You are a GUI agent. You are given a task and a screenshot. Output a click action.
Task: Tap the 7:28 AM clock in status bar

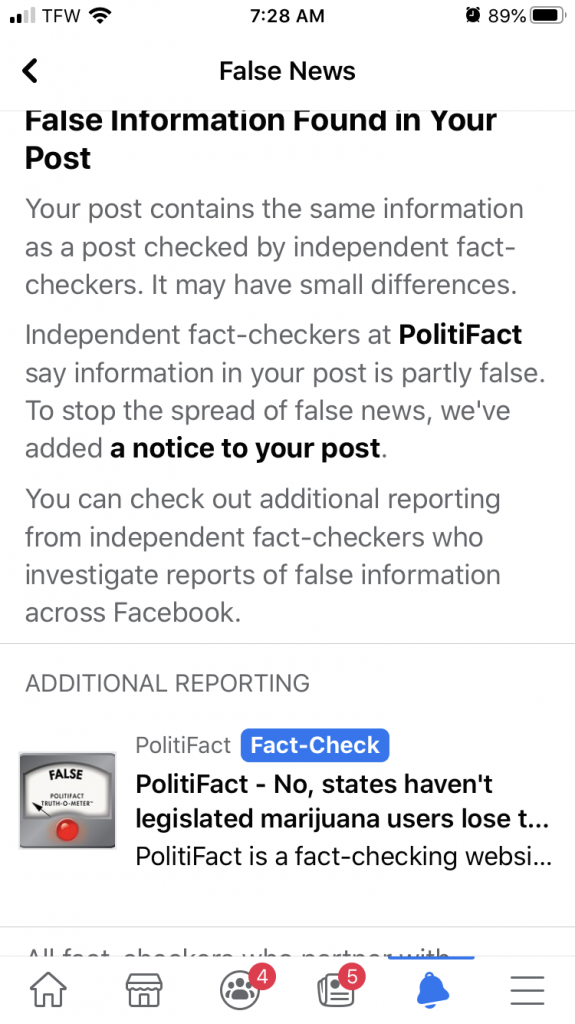(287, 16)
